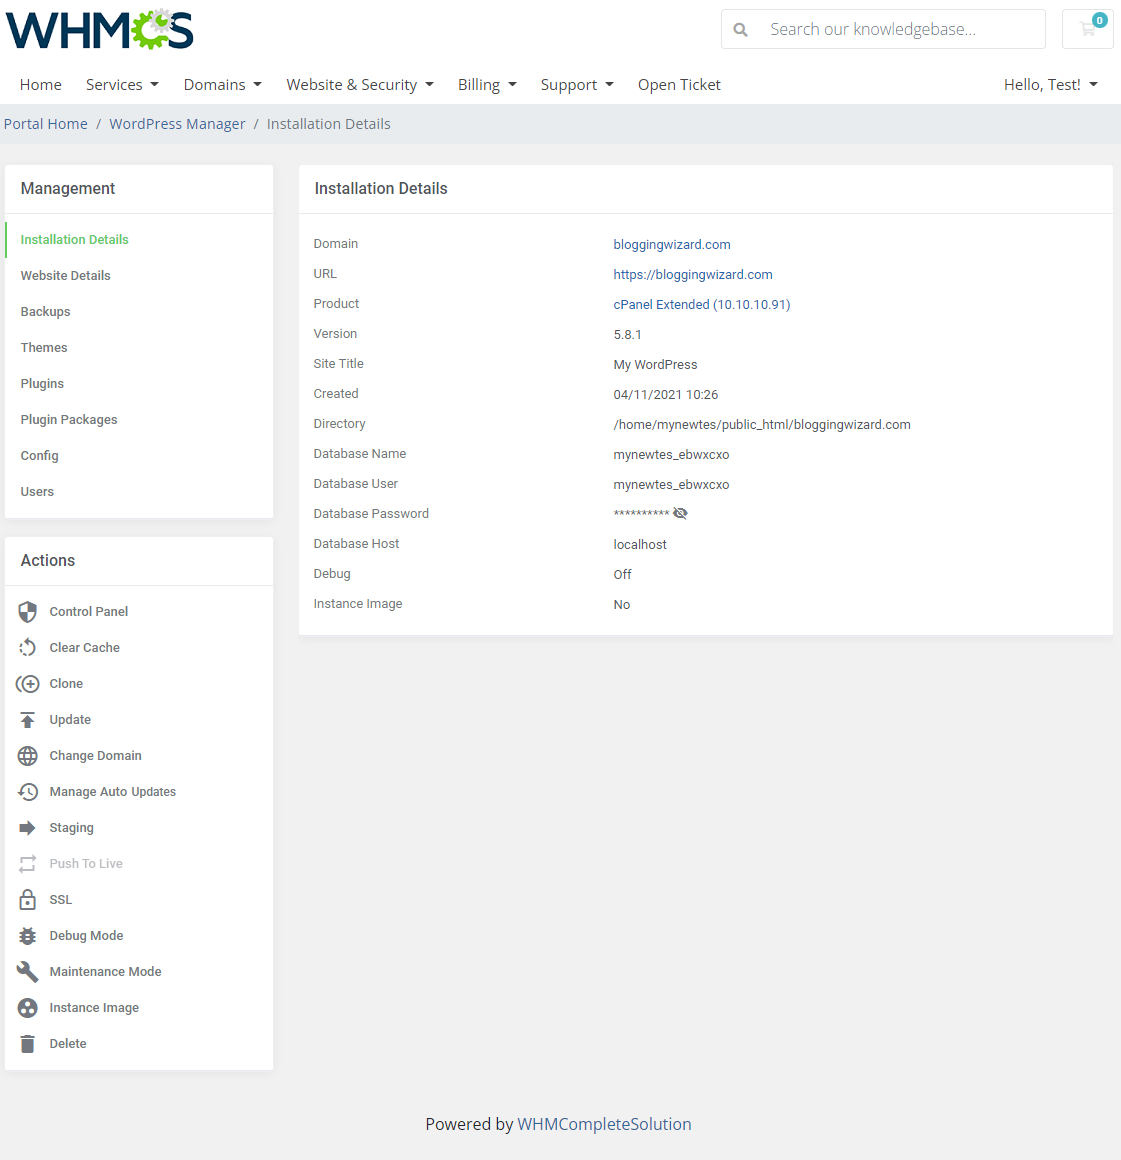The image size is (1121, 1160).
Task: Open the https://bloggingwizard.com URL link
Action: (693, 274)
